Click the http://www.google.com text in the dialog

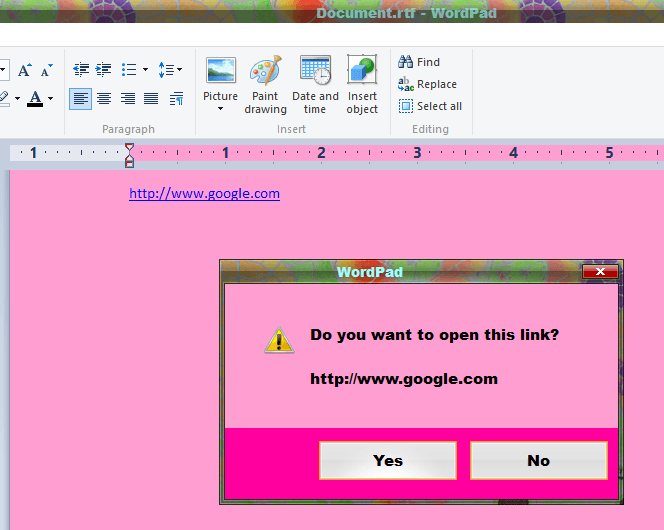404,379
